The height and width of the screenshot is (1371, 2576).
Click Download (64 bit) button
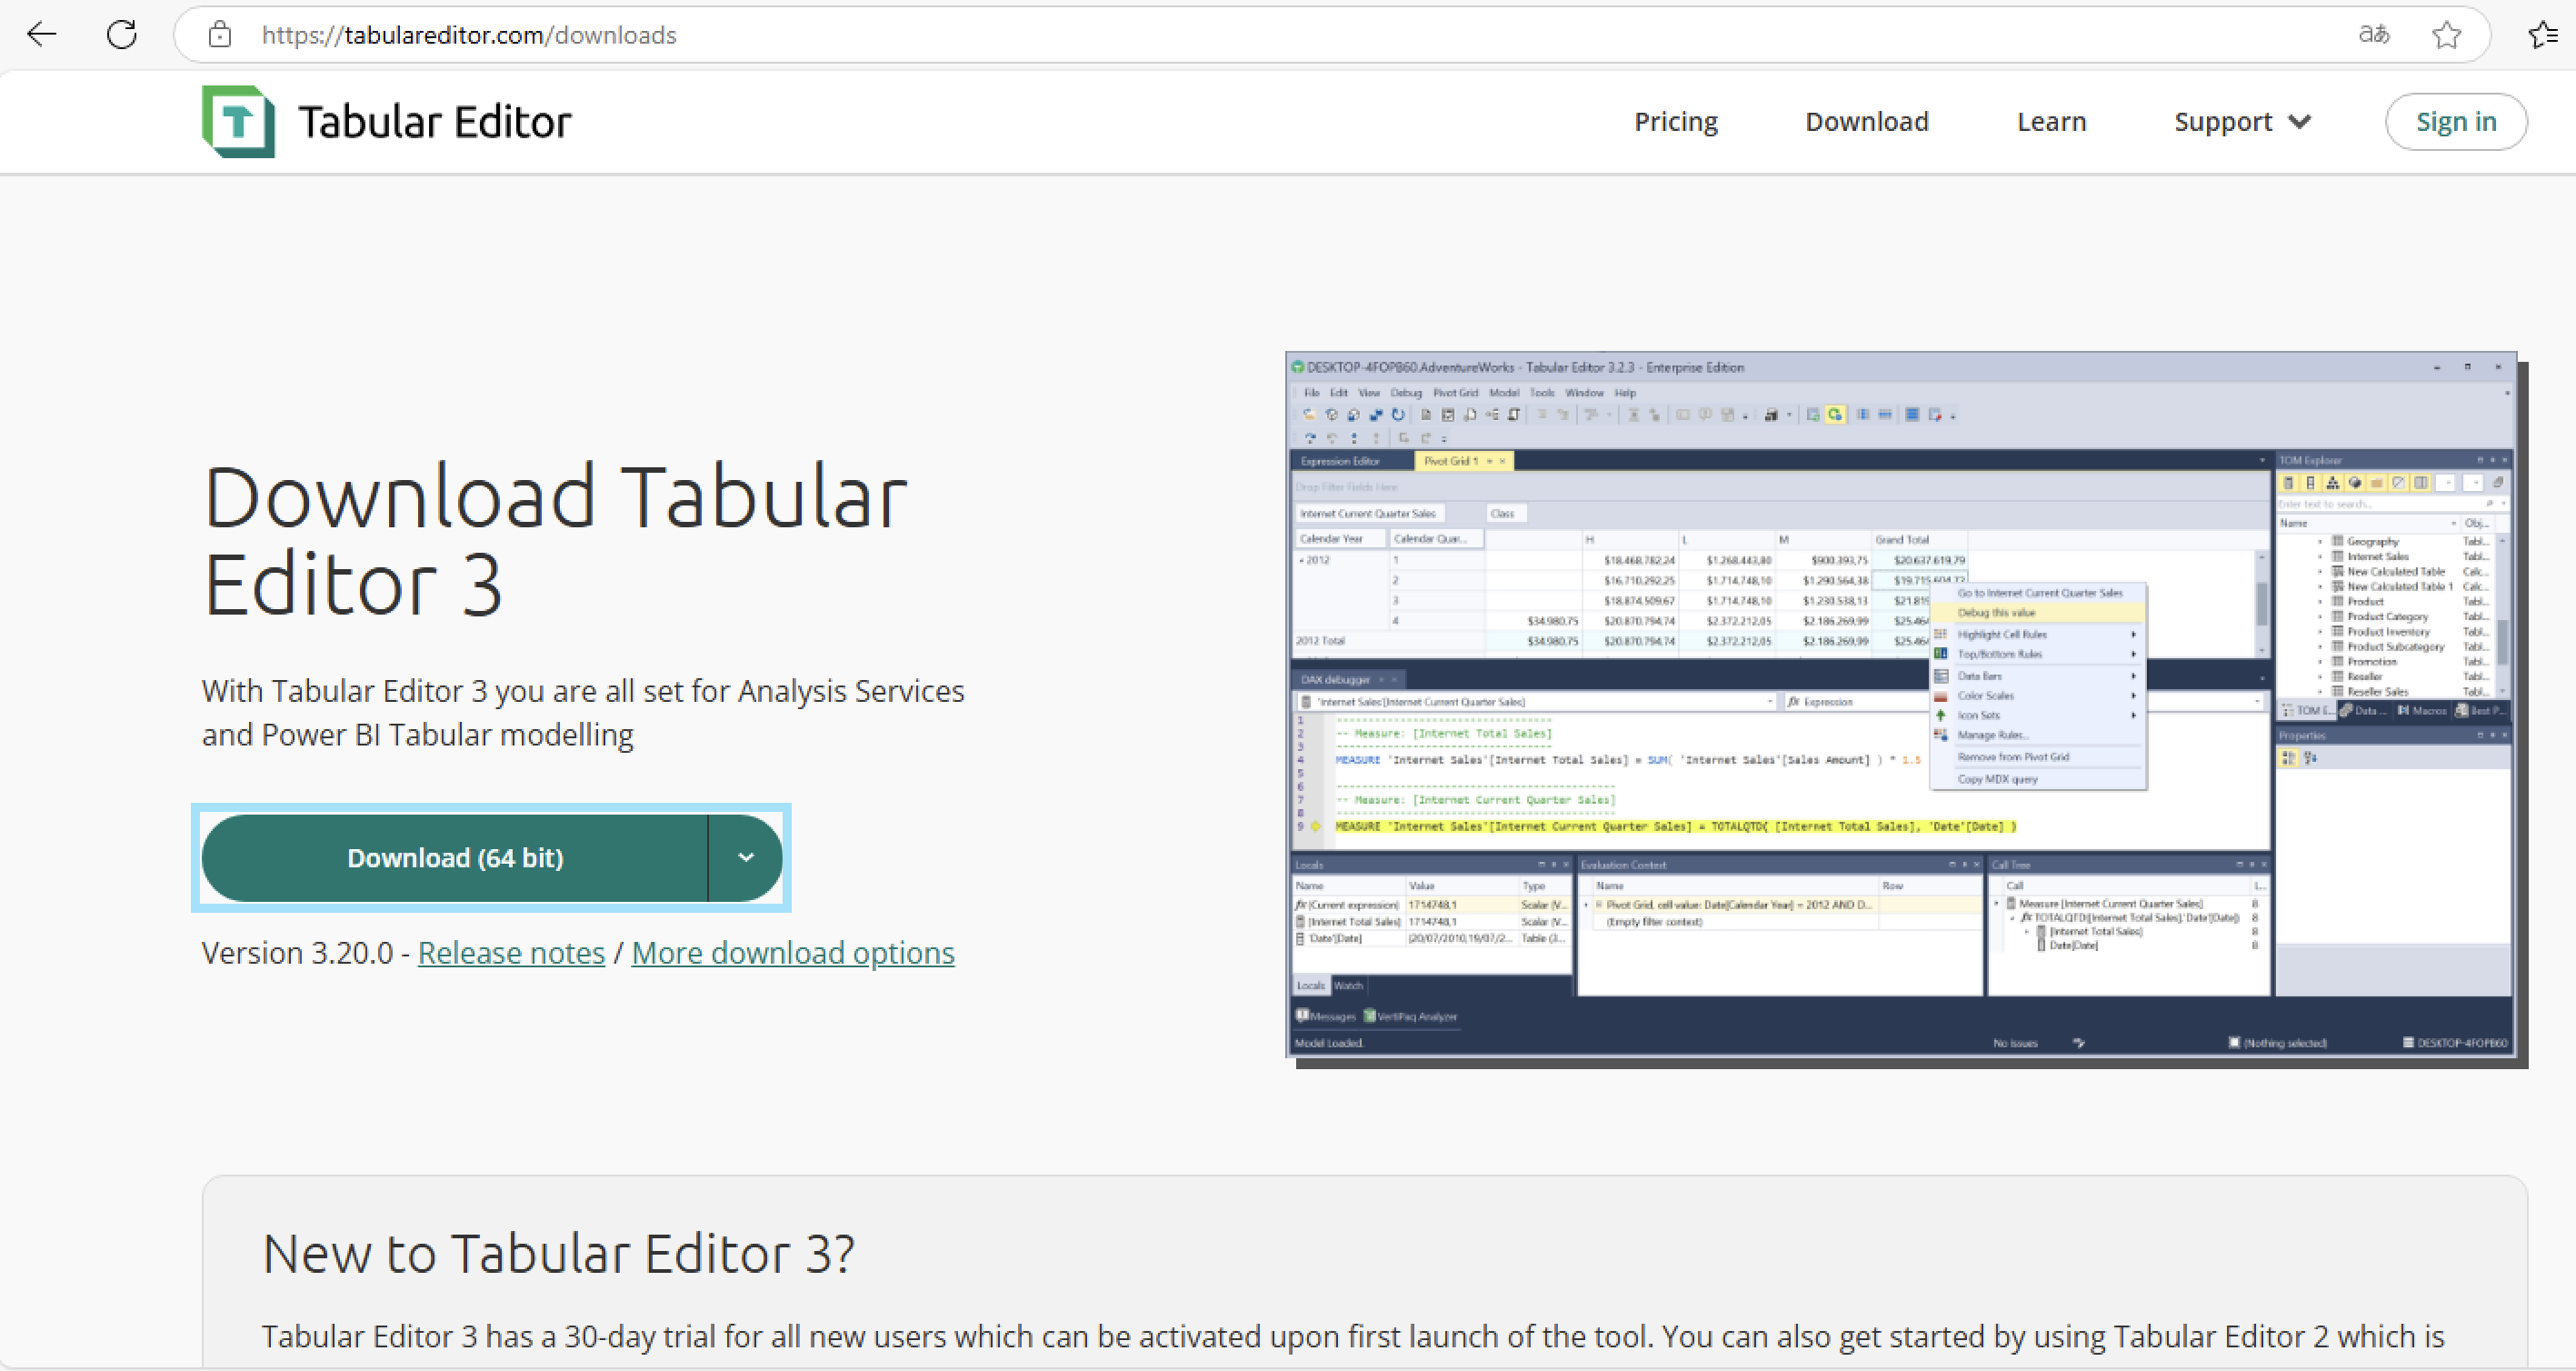(x=455, y=858)
